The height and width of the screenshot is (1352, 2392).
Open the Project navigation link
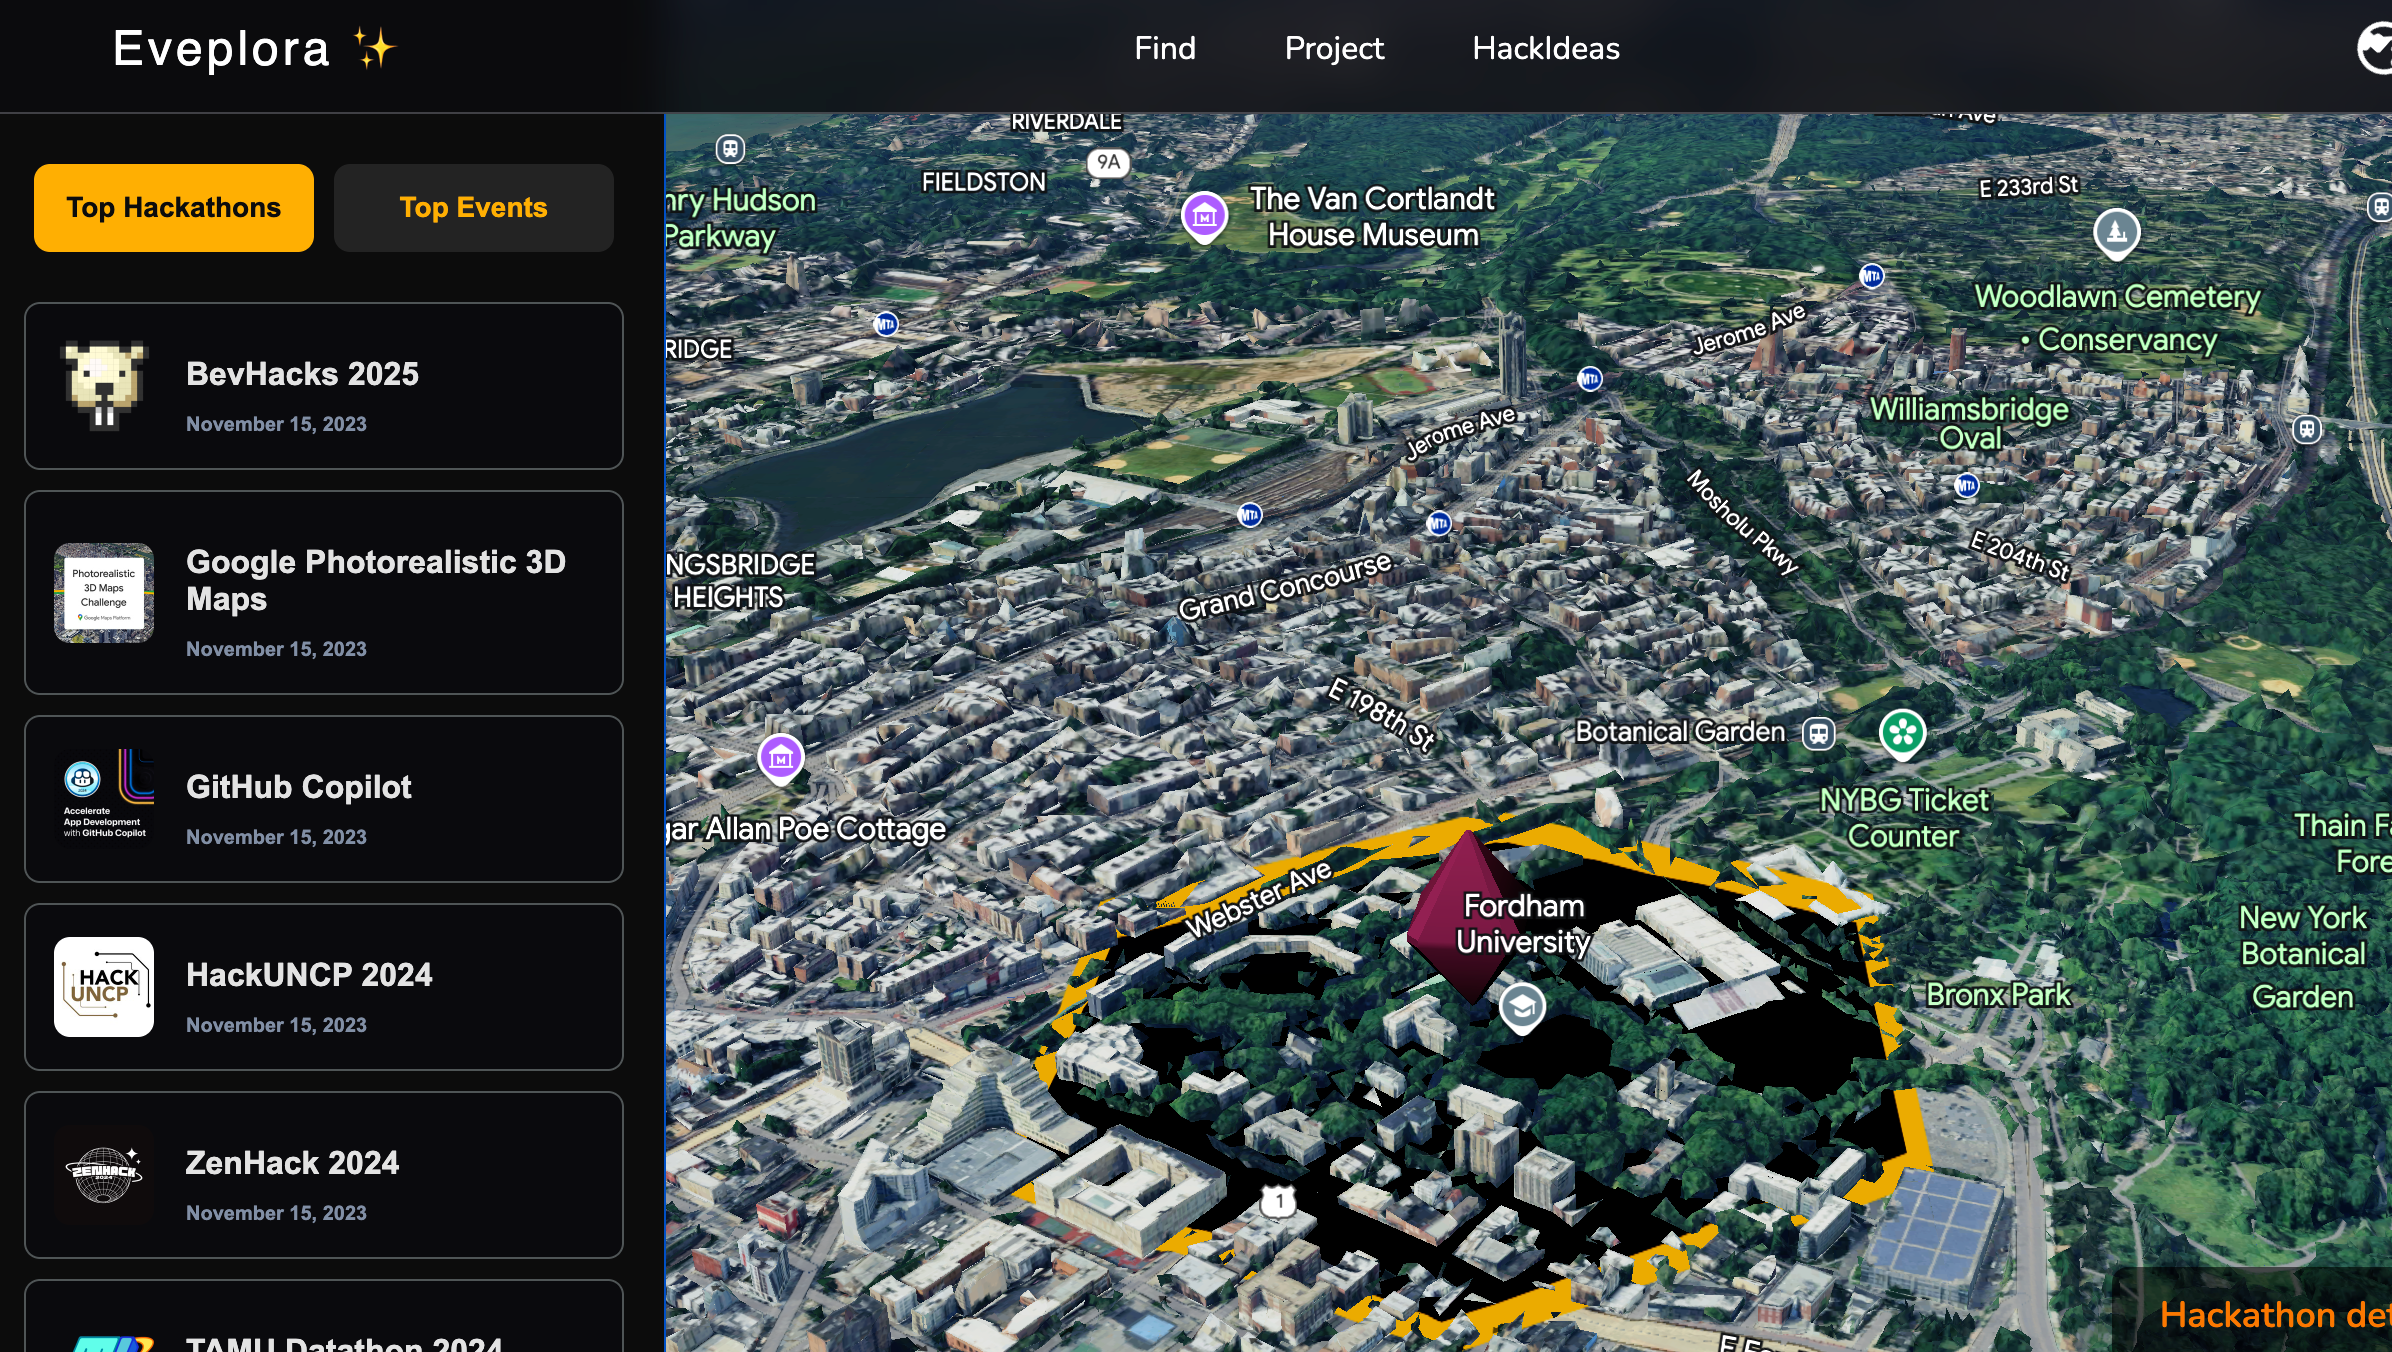1333,48
